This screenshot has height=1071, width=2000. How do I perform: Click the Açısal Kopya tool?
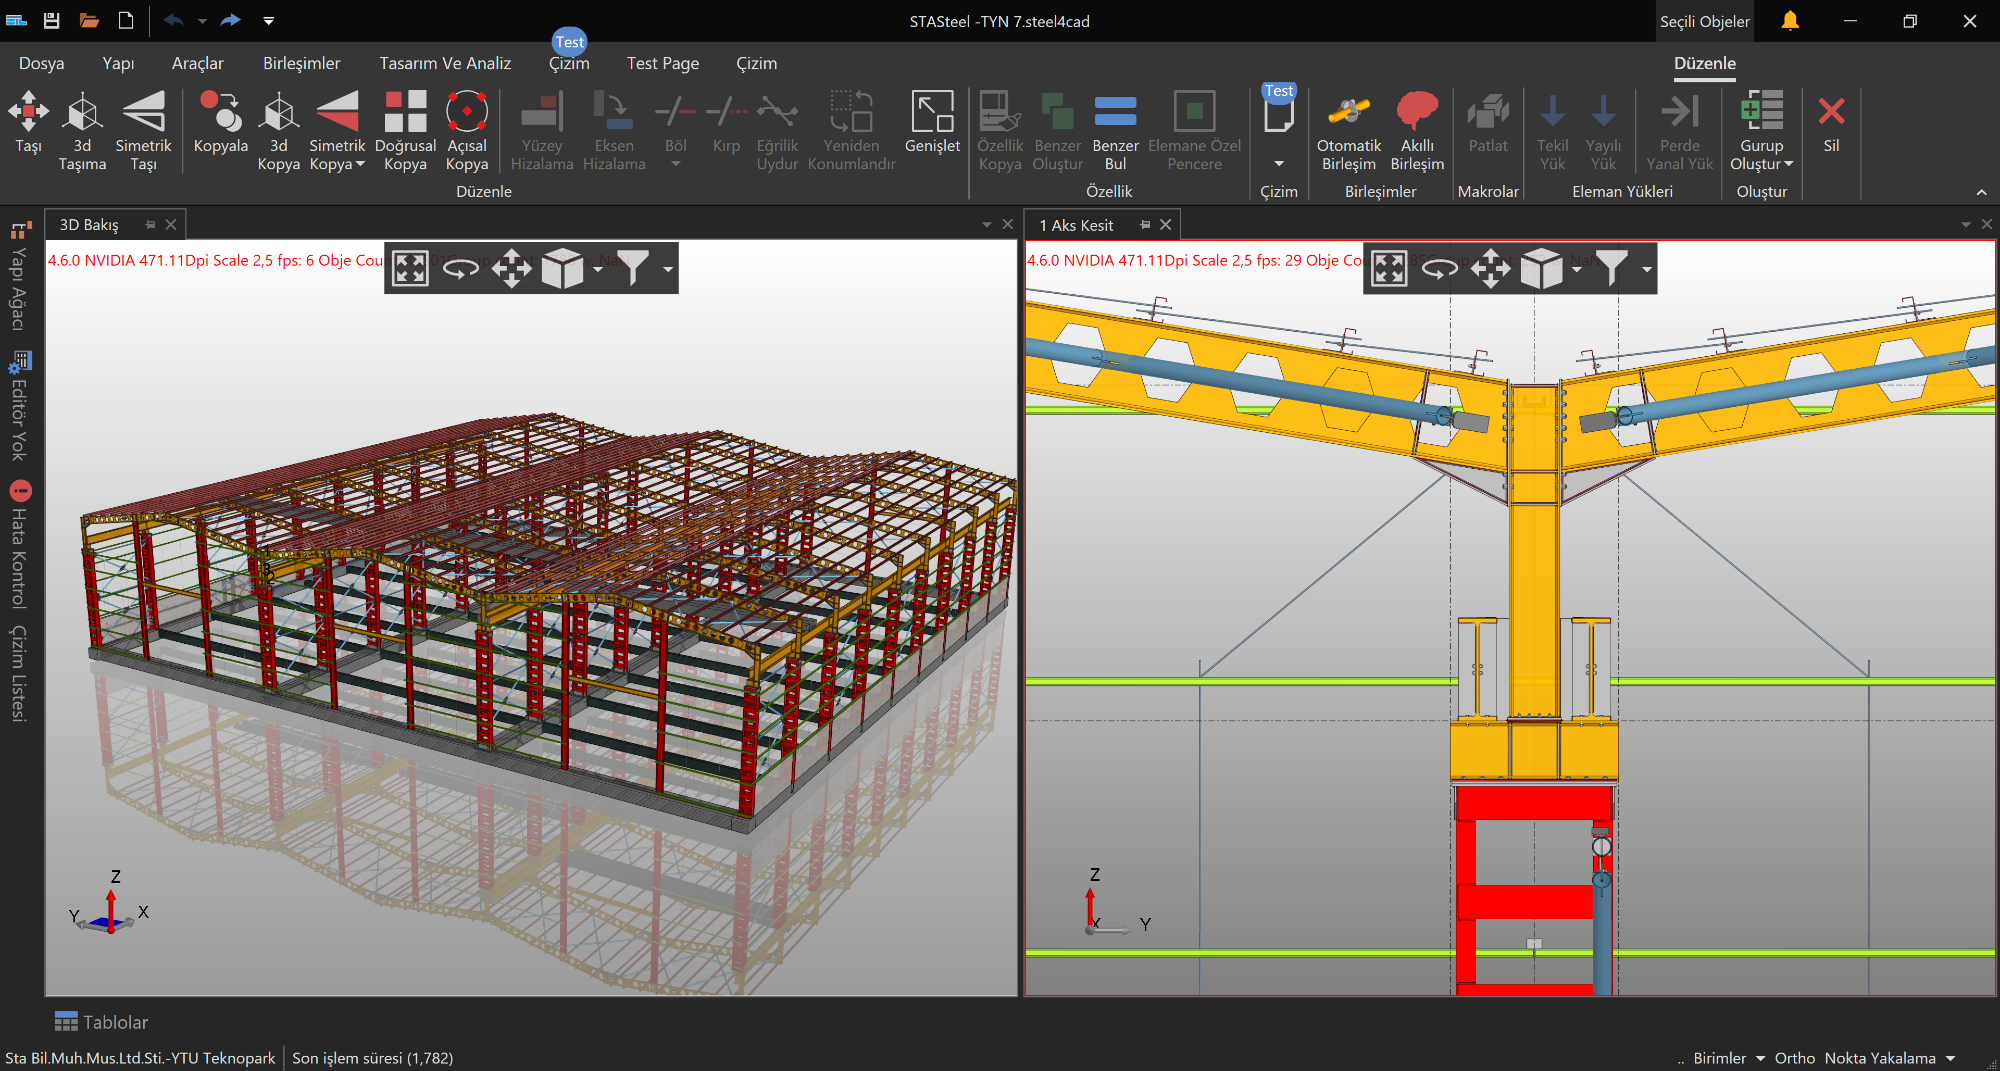point(466,112)
